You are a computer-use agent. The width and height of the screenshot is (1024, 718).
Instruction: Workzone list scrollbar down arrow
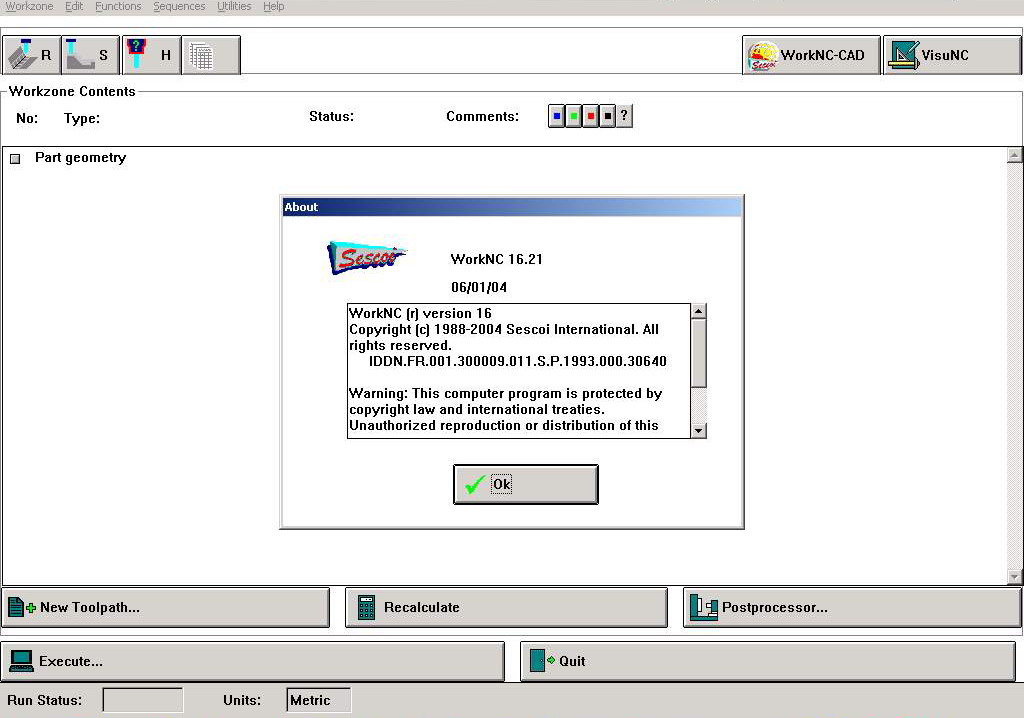coord(1014,577)
